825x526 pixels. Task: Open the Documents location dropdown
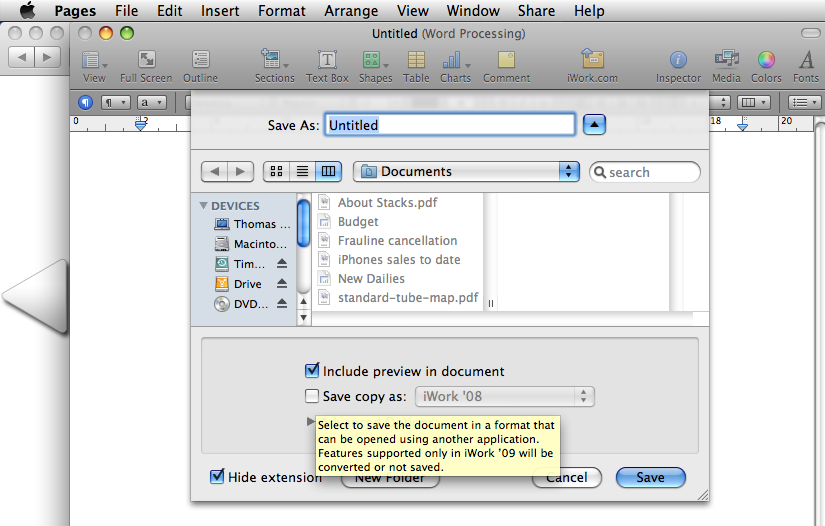(466, 171)
